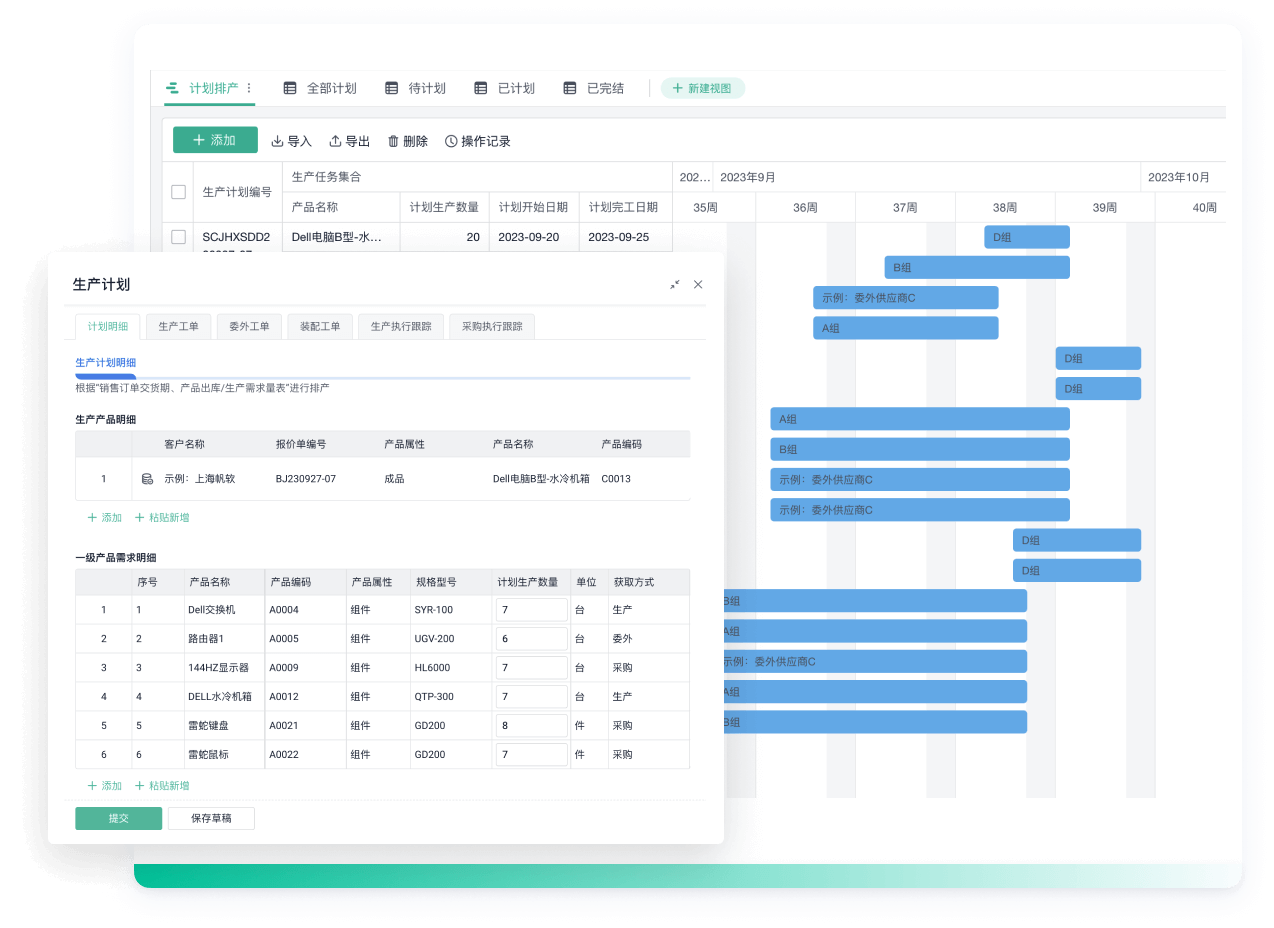Click the 导出 (export) icon in toolbar

(x=336, y=142)
